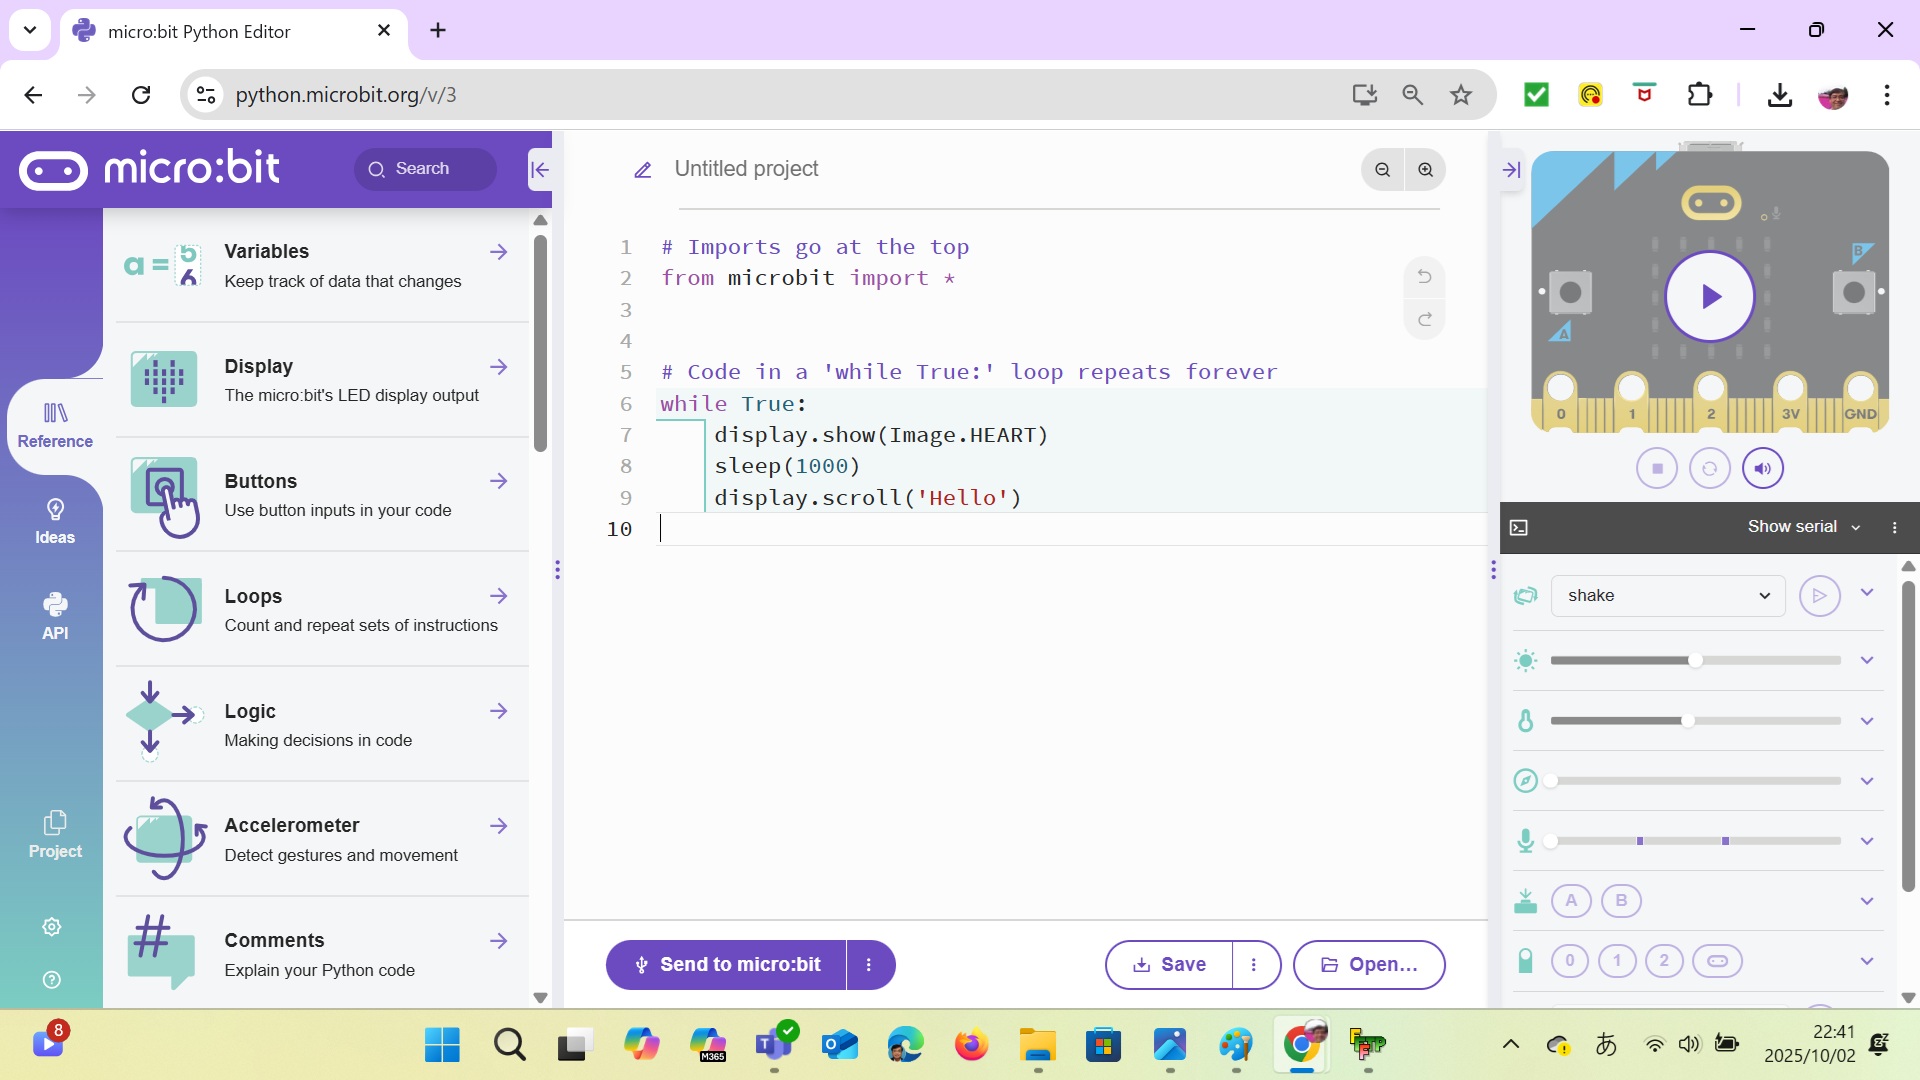Switch to the API tab

point(55,616)
